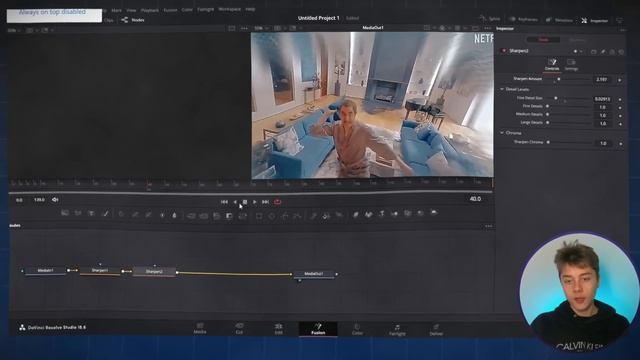The image size is (640, 360).
Task: Open the Playback menu
Action: (150, 10)
